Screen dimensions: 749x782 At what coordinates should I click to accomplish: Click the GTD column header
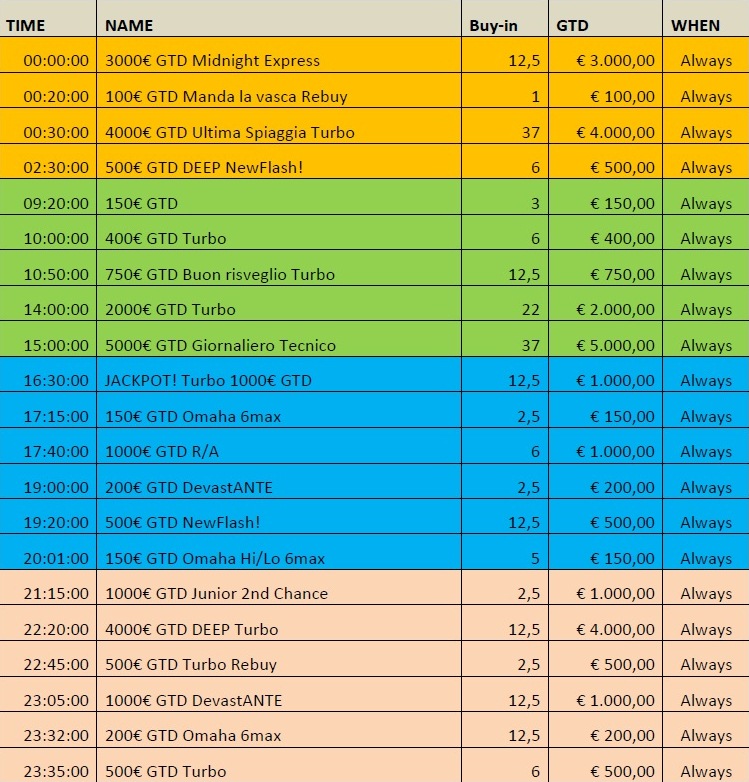pos(572,25)
